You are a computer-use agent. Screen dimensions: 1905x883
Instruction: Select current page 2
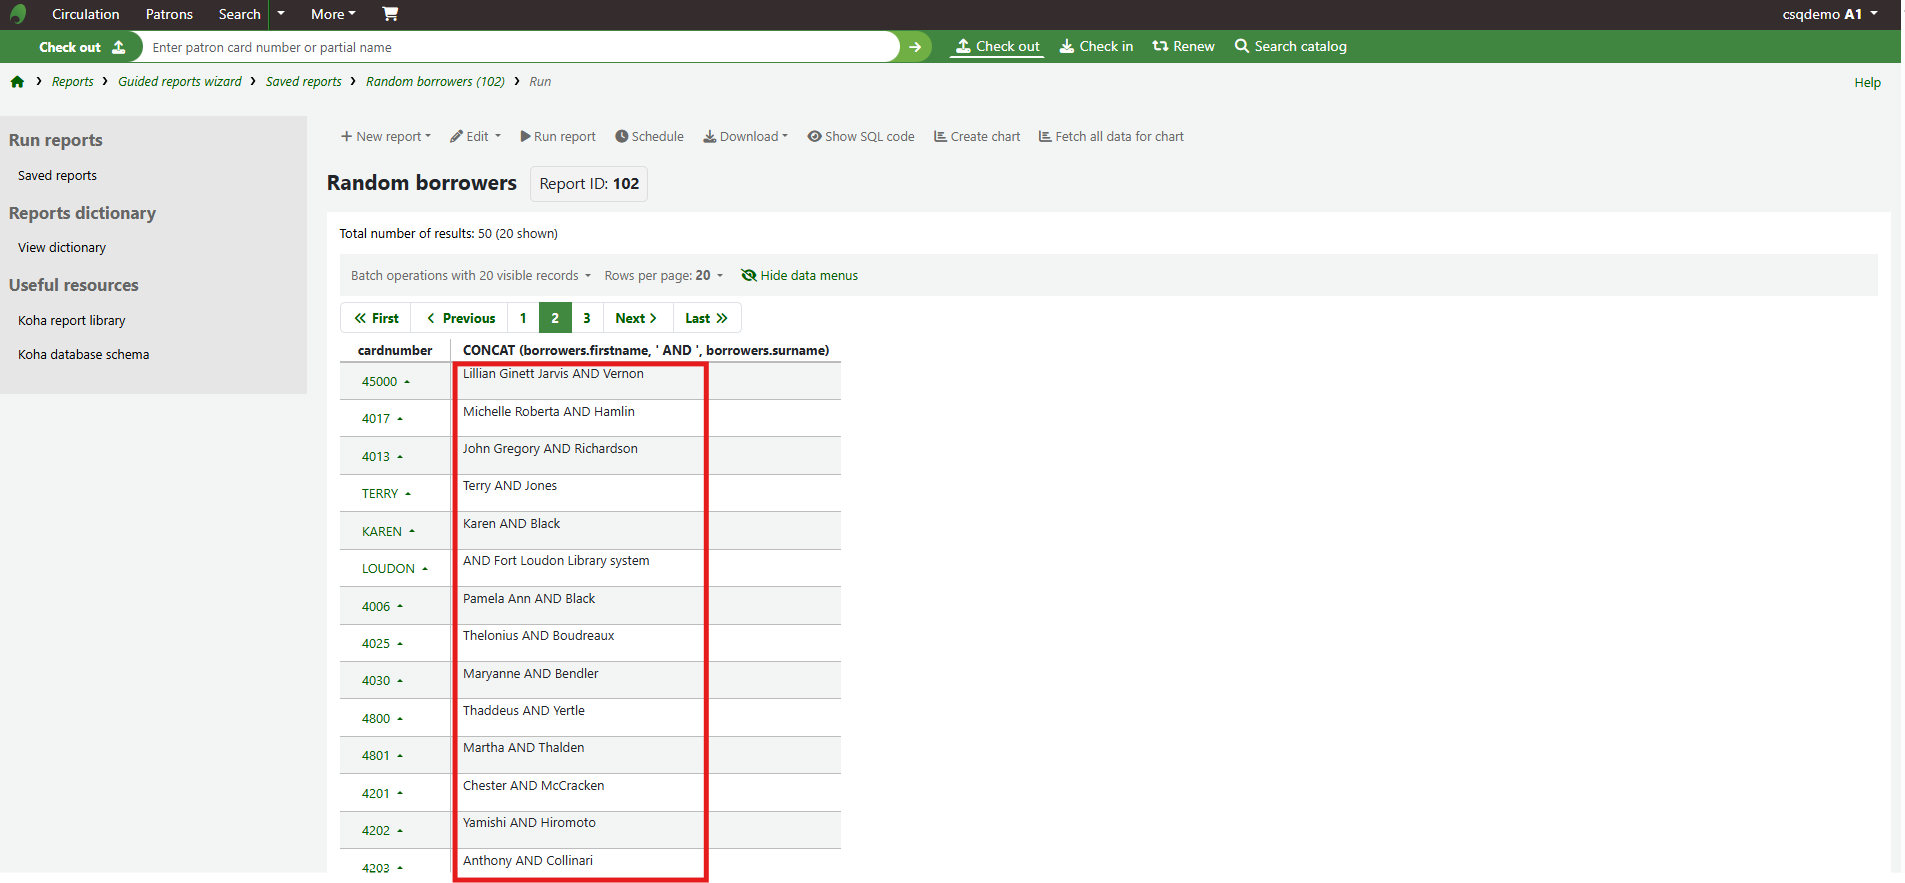click(555, 318)
